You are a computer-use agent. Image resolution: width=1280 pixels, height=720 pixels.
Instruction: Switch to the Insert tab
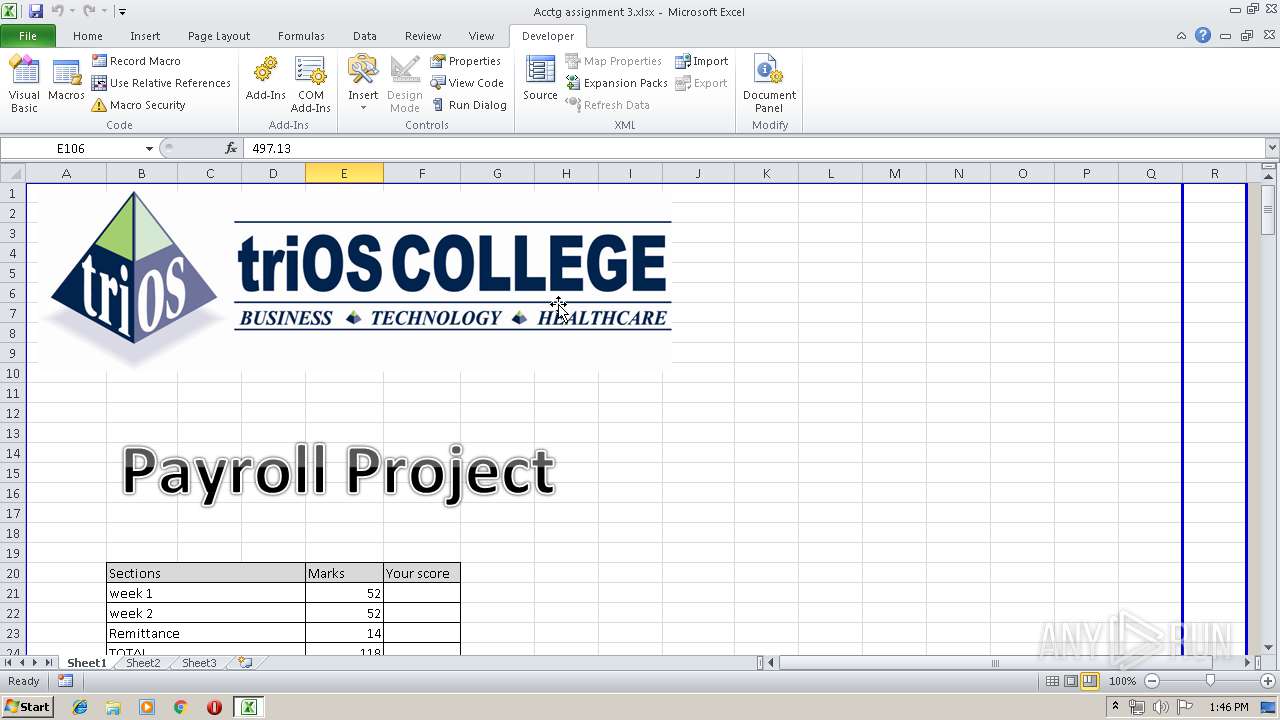pyautogui.click(x=145, y=36)
